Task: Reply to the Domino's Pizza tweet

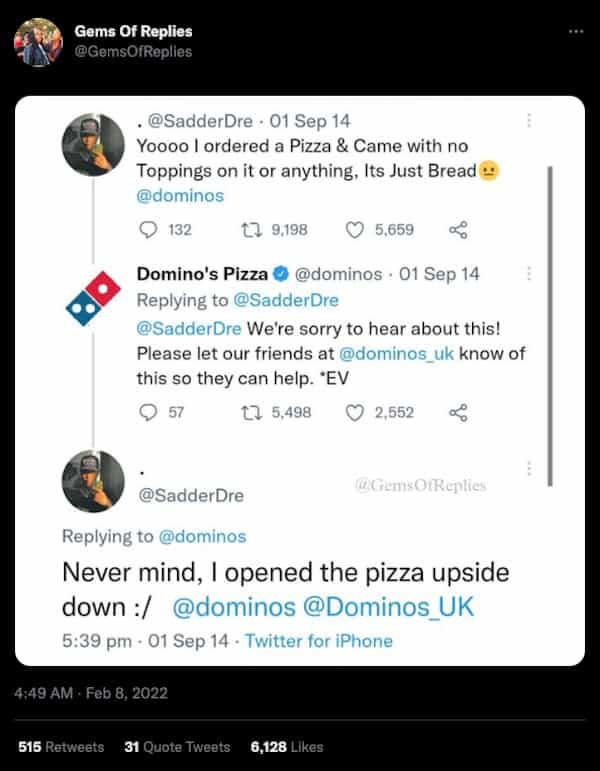Action: [148, 412]
